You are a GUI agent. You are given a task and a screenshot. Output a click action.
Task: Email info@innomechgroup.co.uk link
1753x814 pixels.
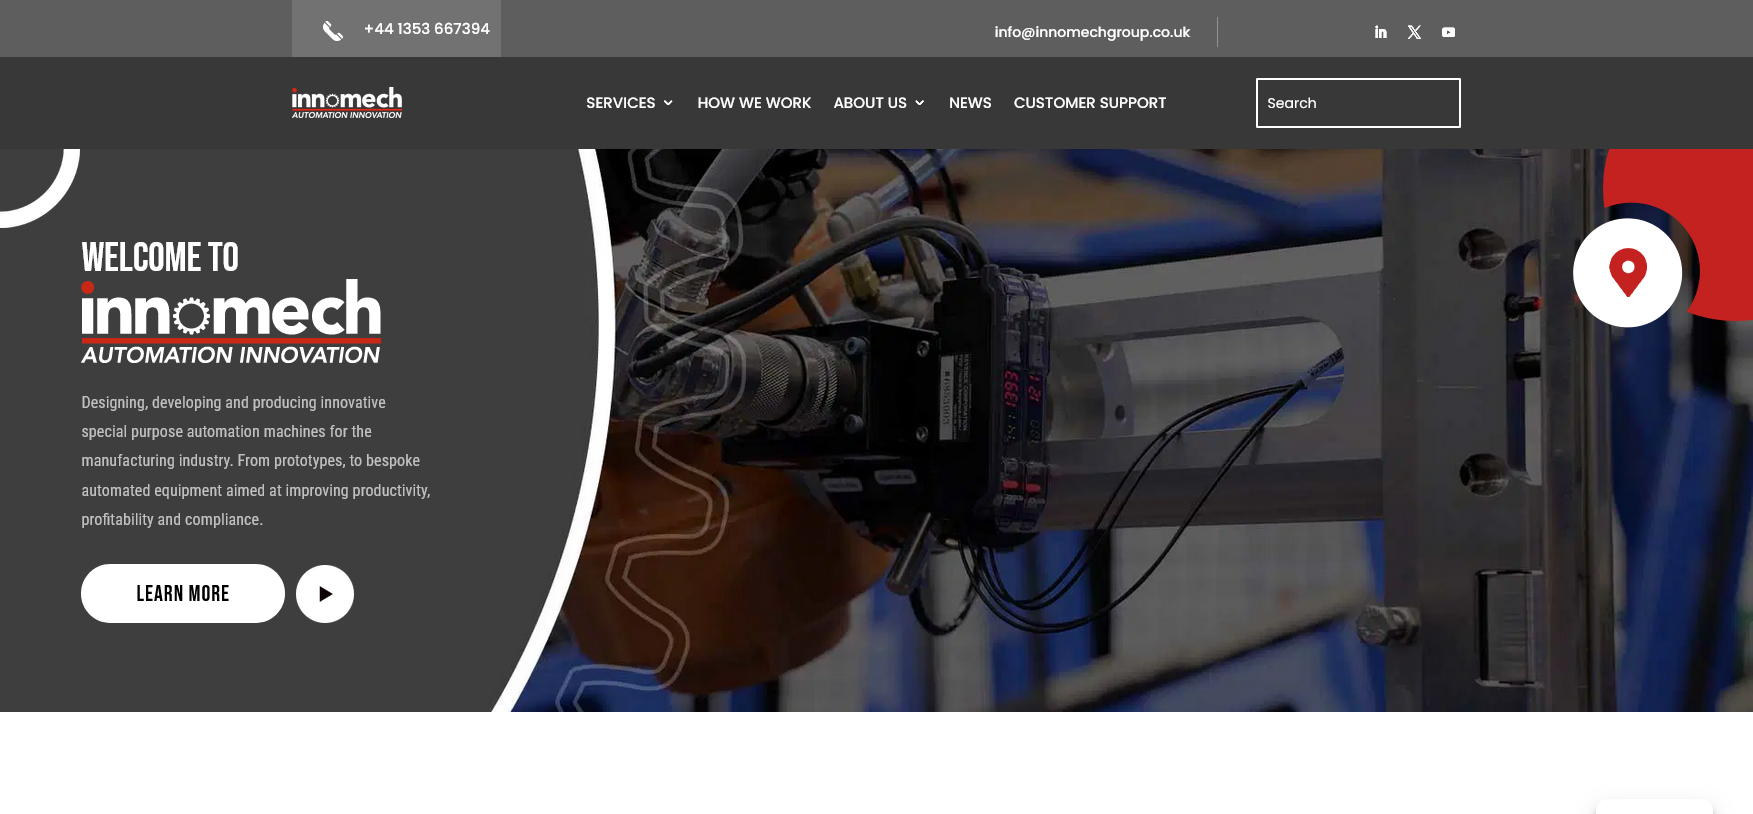(x=1092, y=32)
